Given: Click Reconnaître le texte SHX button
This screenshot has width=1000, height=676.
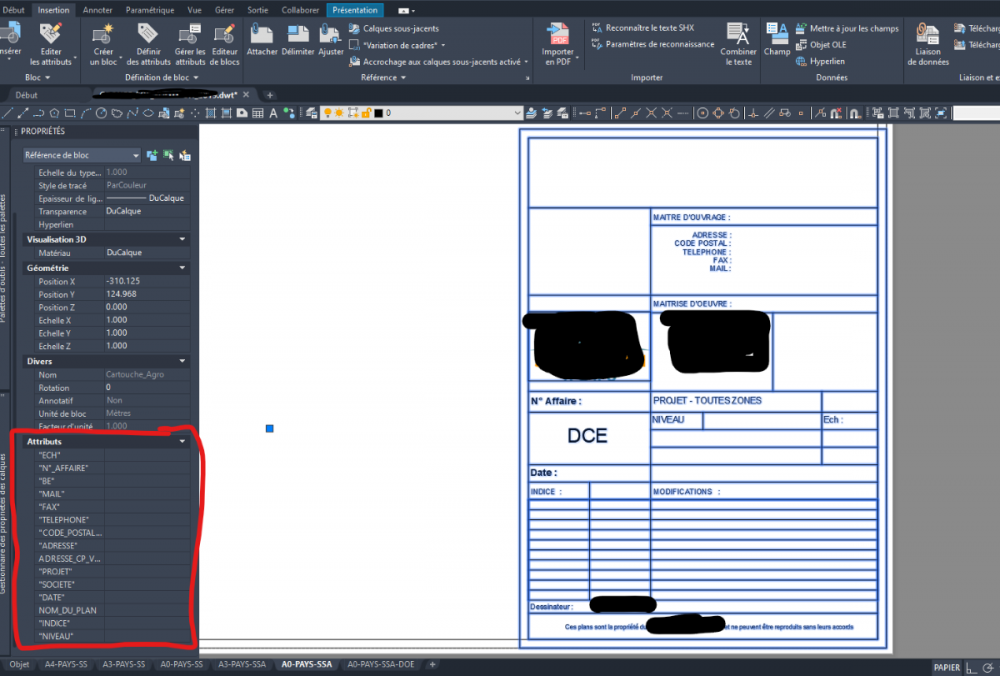Looking at the screenshot, I should point(643,28).
